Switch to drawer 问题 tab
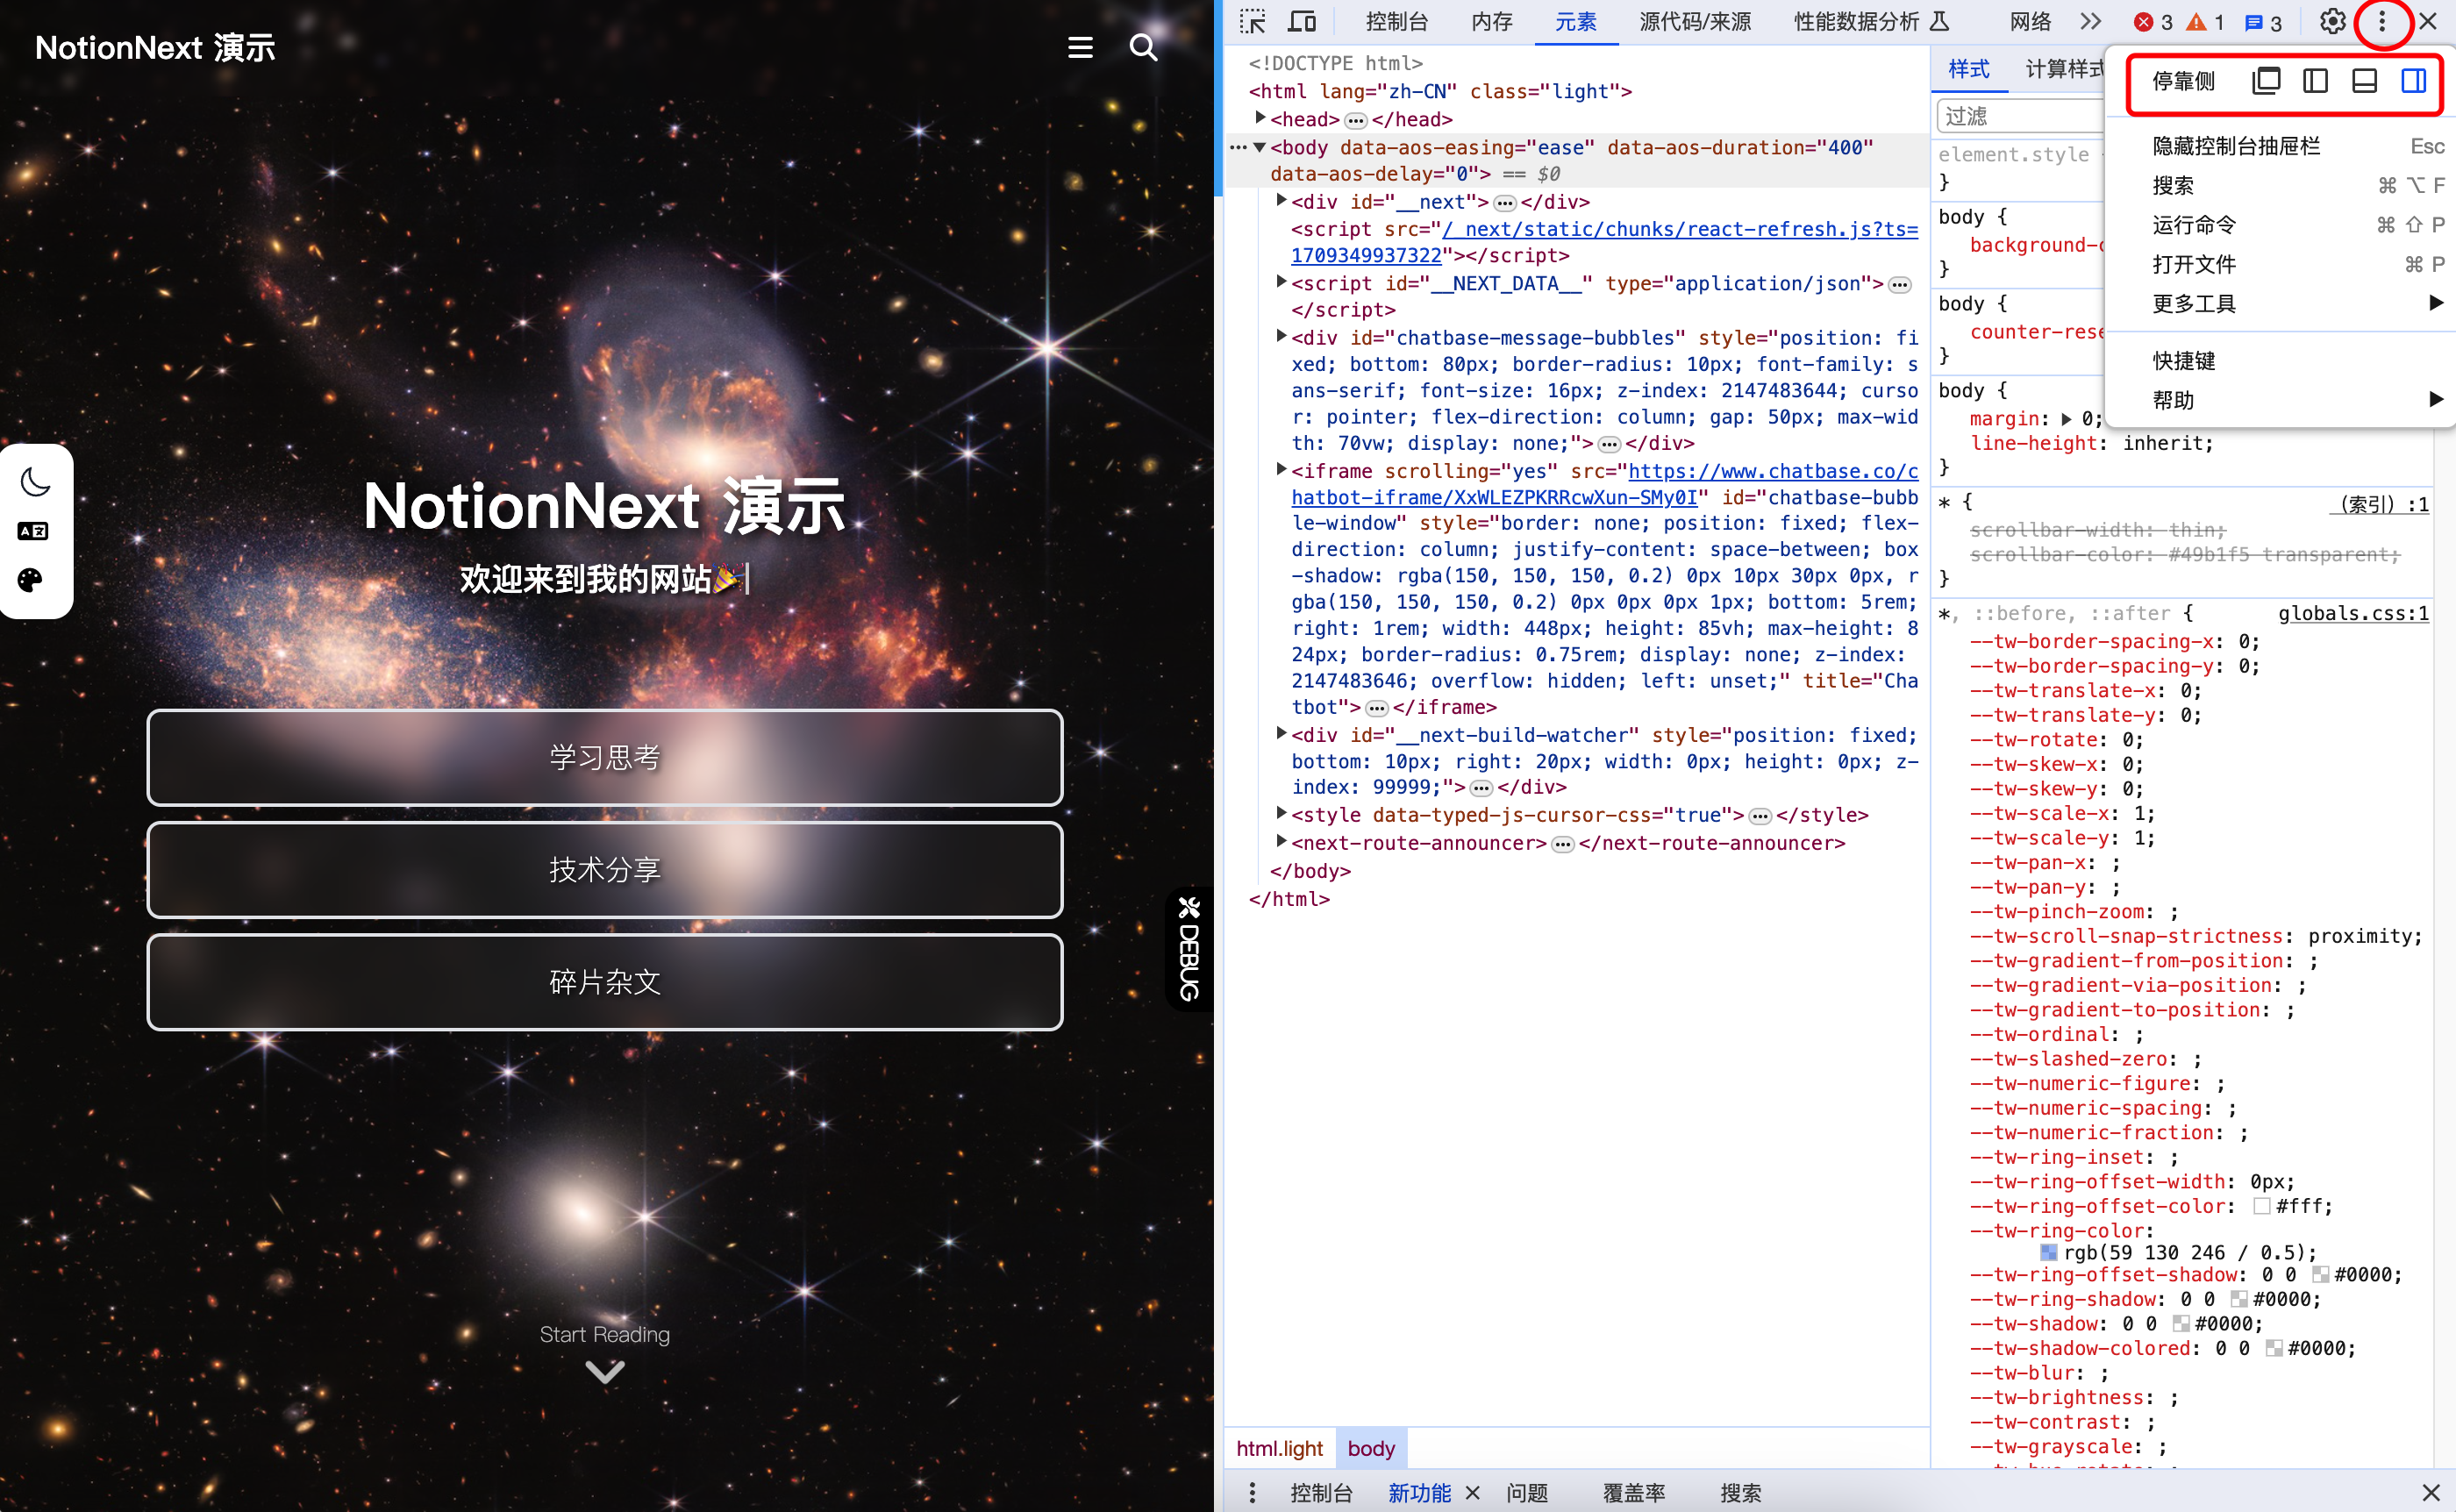 1527,1493
